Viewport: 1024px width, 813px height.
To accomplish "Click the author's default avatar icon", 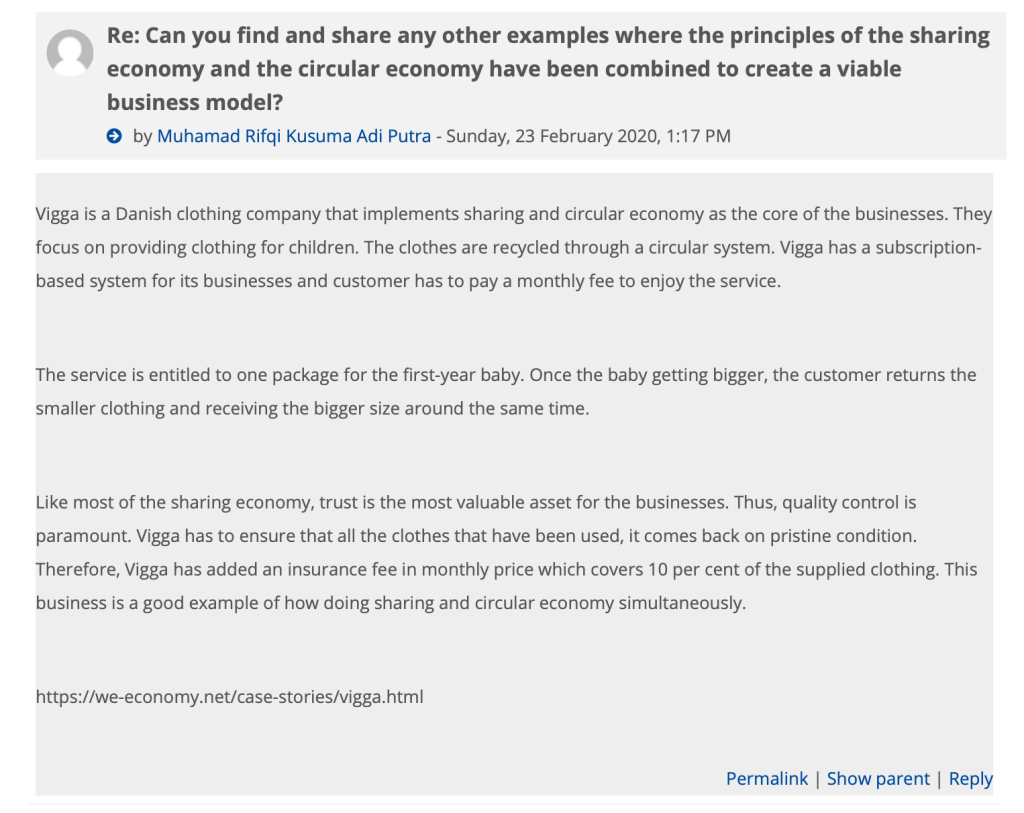I will (x=70, y=52).
